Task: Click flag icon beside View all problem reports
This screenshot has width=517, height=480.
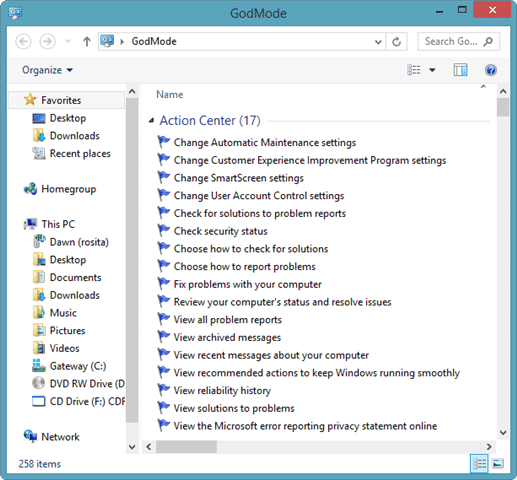Action: 164,319
